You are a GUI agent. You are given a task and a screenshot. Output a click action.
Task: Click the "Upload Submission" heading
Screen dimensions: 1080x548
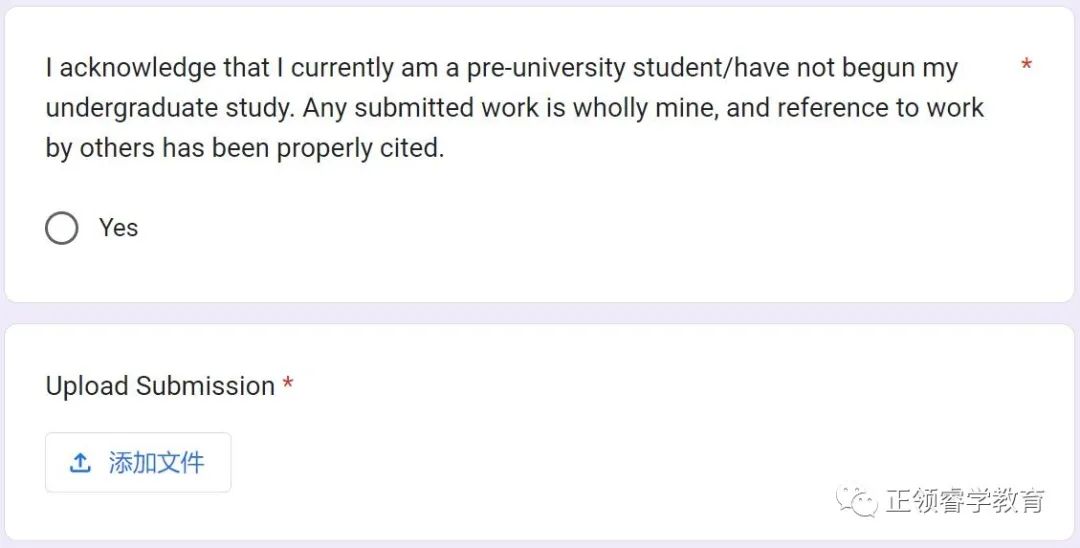coord(160,386)
